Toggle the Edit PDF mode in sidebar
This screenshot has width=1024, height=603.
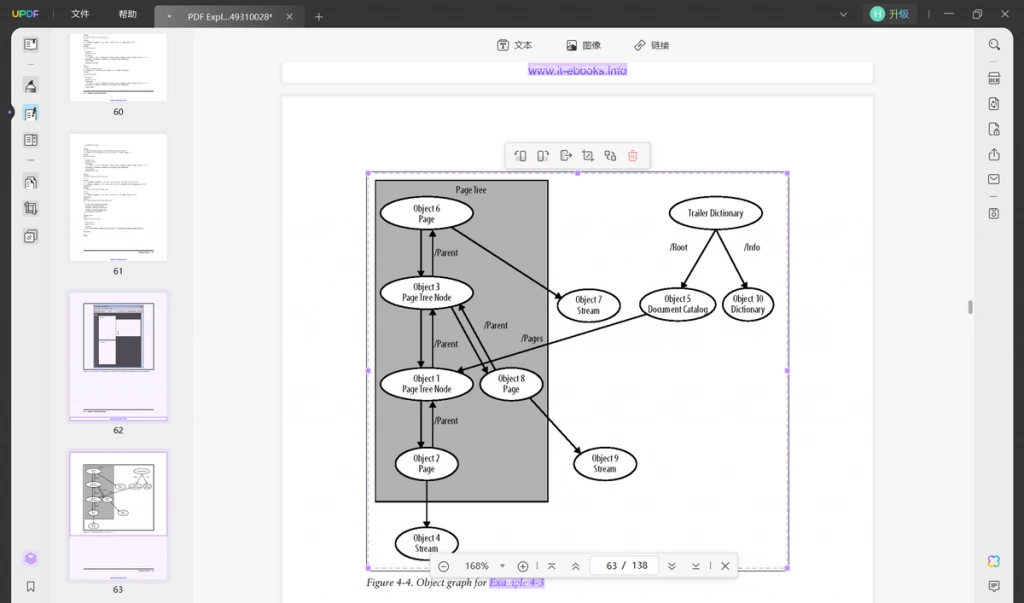click(31, 113)
